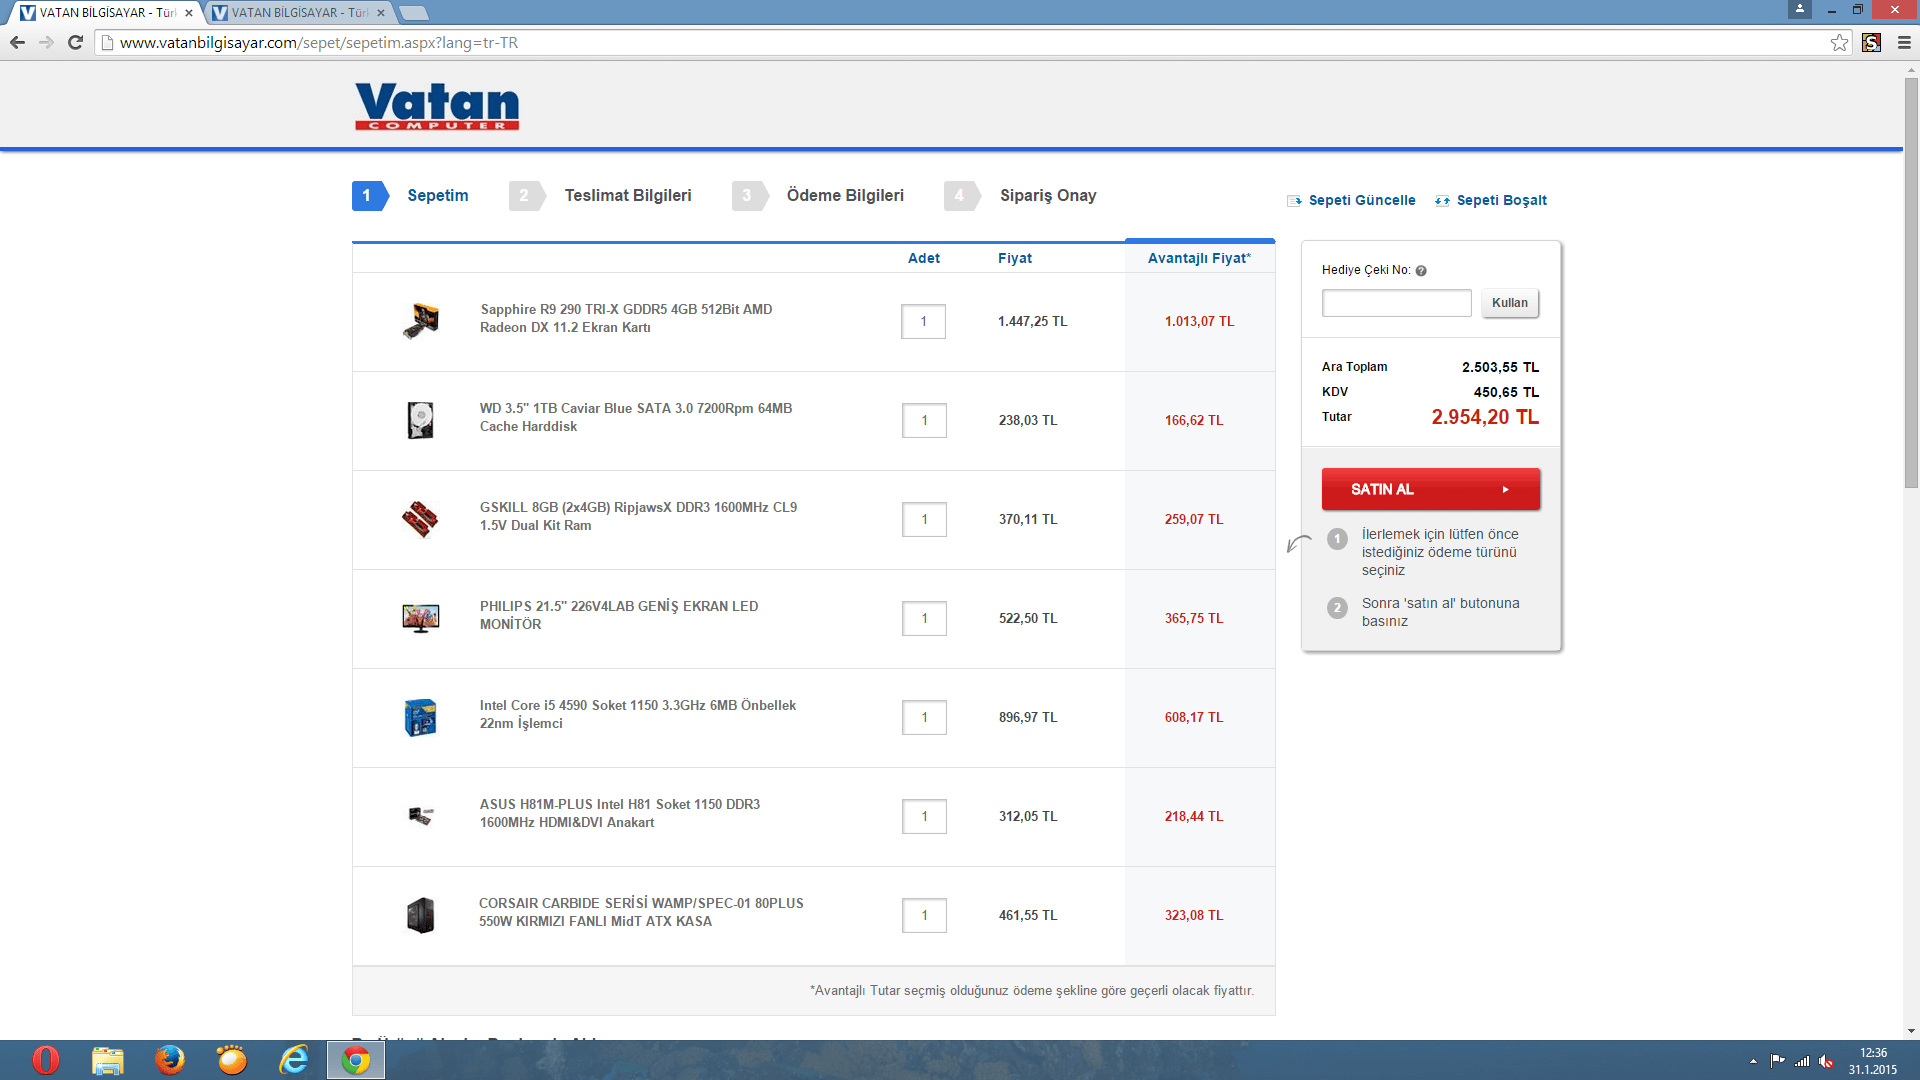Click the Hediye Çeki help question icon
The height and width of the screenshot is (1080, 1920).
pos(1421,271)
